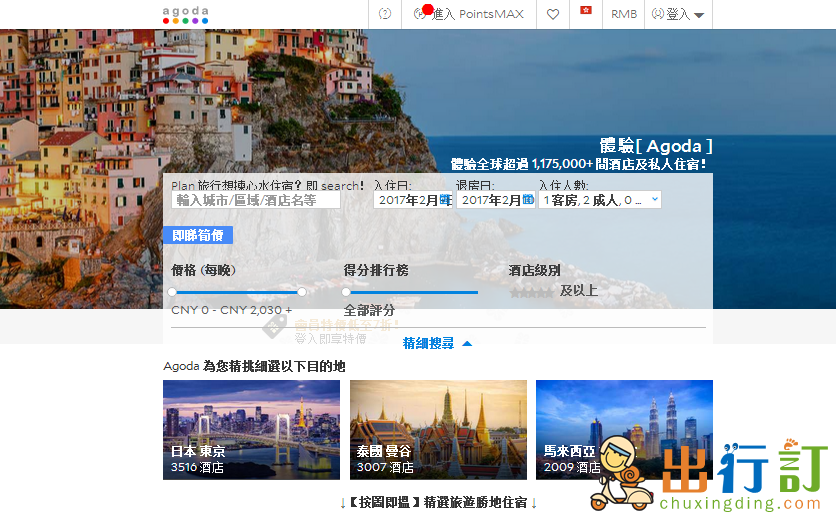Open the RMB currency selector

pyautogui.click(x=624, y=14)
